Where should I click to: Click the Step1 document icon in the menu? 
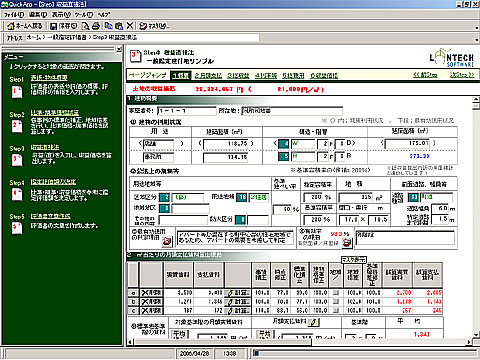[x=17, y=92]
